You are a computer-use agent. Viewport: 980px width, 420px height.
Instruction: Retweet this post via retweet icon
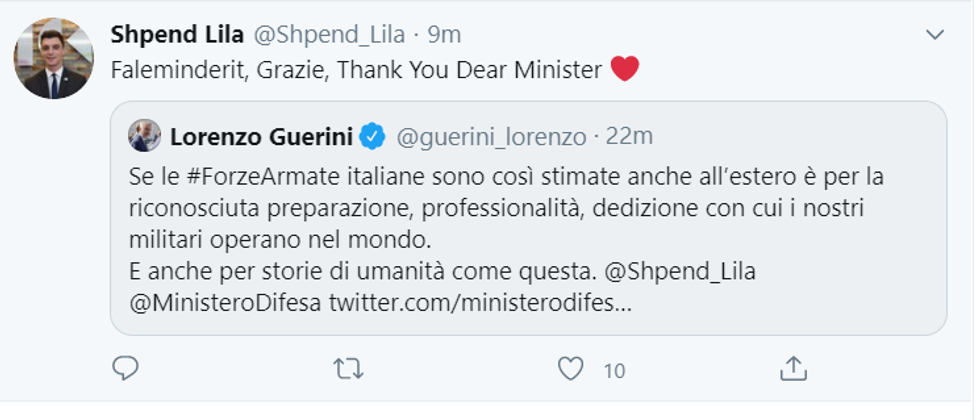tap(347, 369)
